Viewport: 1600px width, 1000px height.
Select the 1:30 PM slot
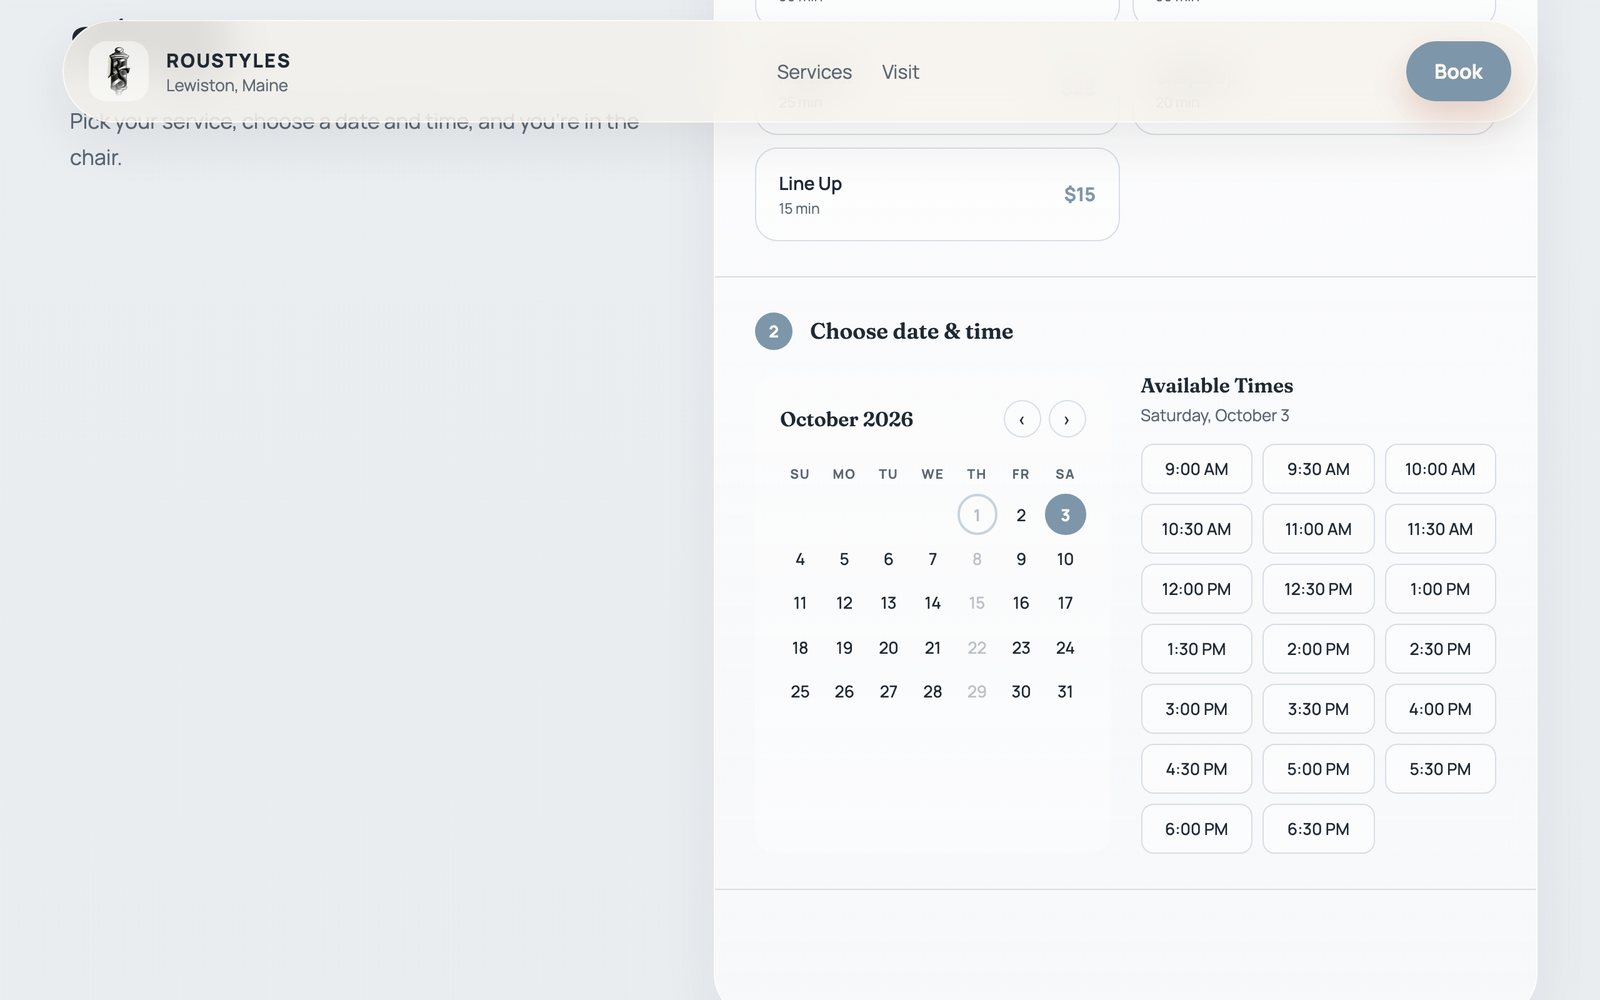click(x=1196, y=649)
